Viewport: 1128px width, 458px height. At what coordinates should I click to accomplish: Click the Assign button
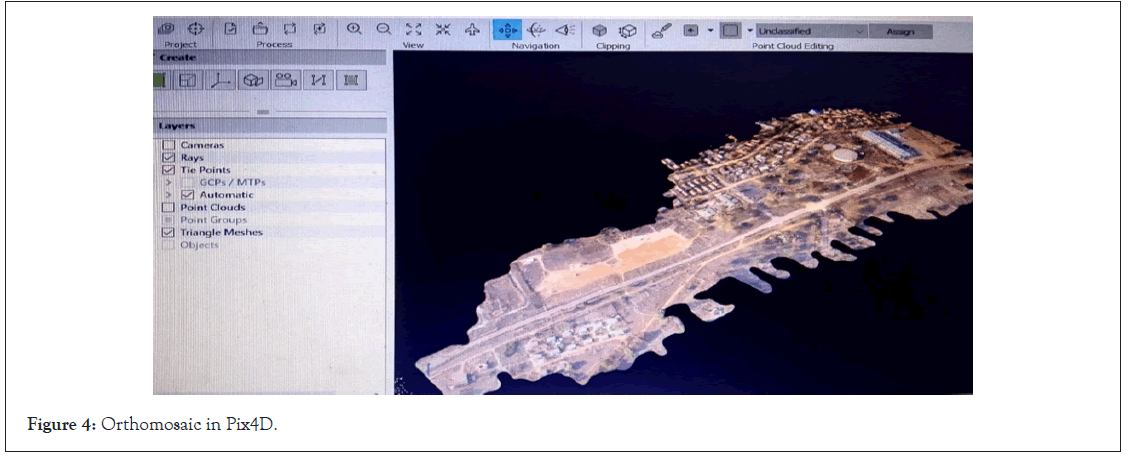point(900,31)
